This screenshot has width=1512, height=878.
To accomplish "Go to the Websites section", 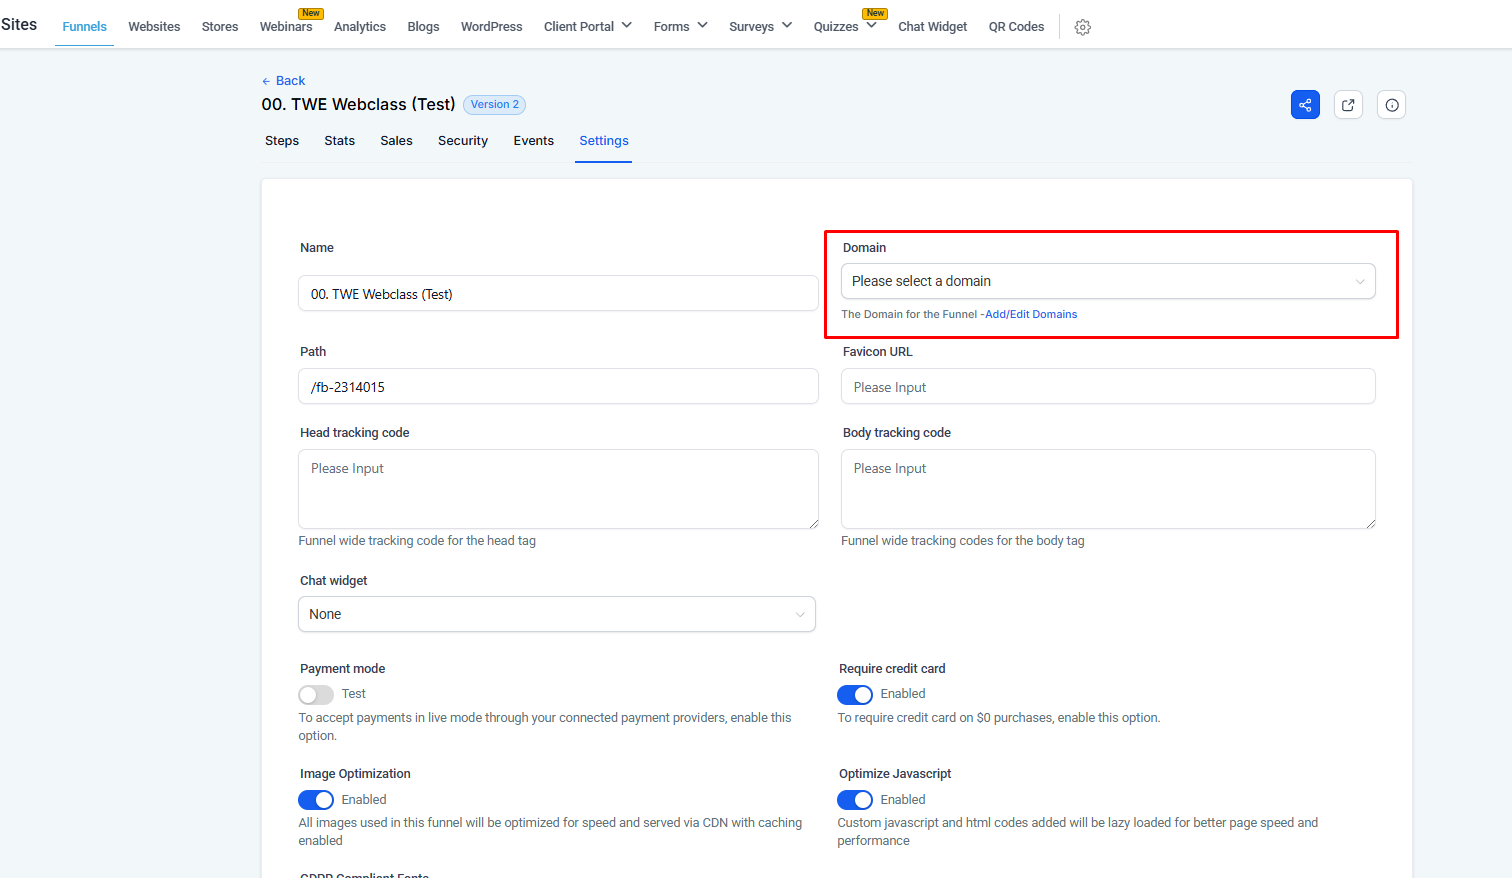I will coord(154,27).
